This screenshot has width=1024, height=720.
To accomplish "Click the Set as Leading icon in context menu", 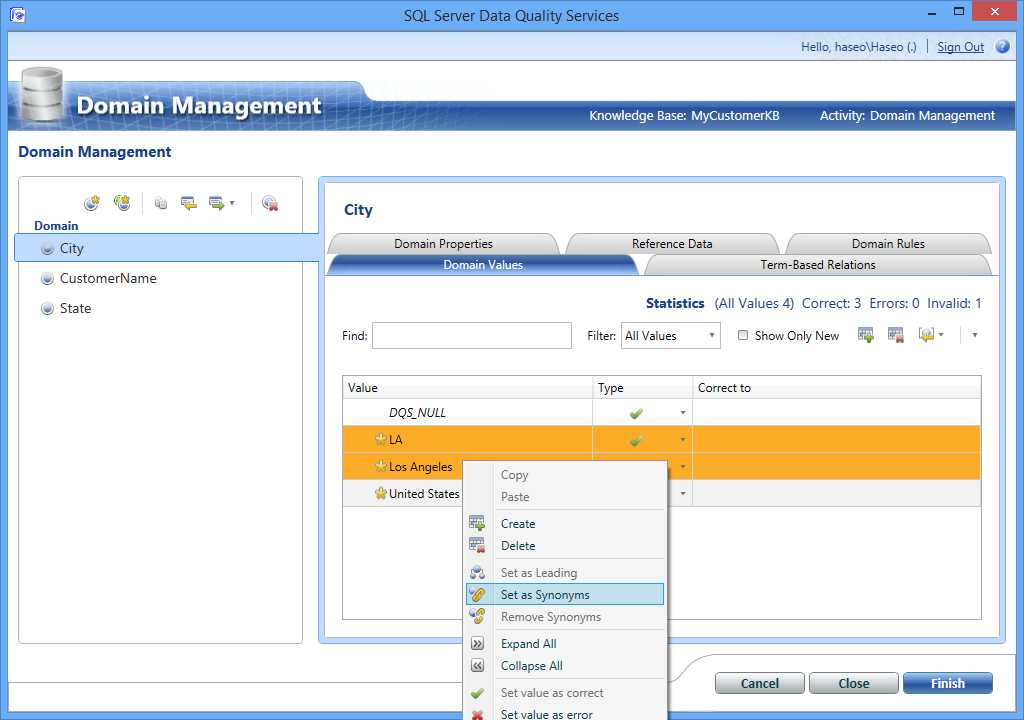I will [477, 572].
